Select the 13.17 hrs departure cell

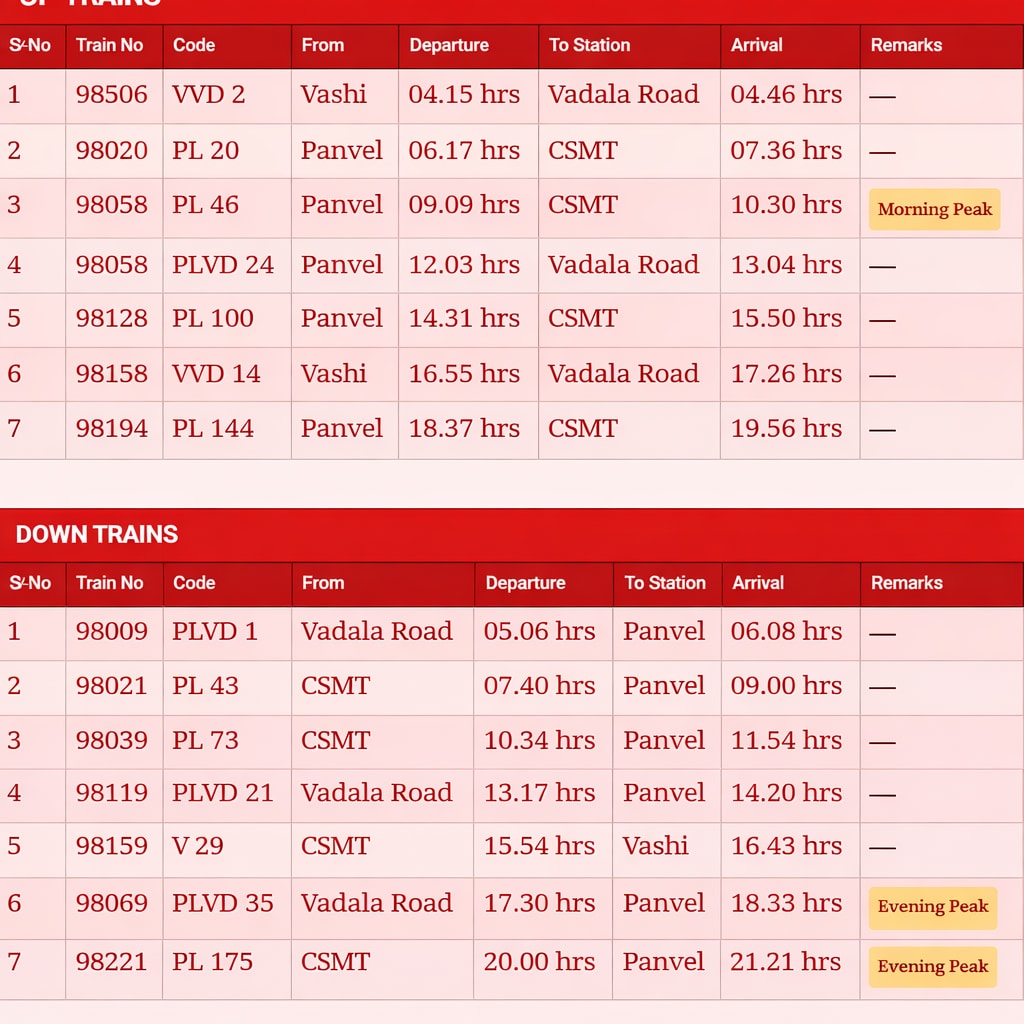click(x=539, y=793)
